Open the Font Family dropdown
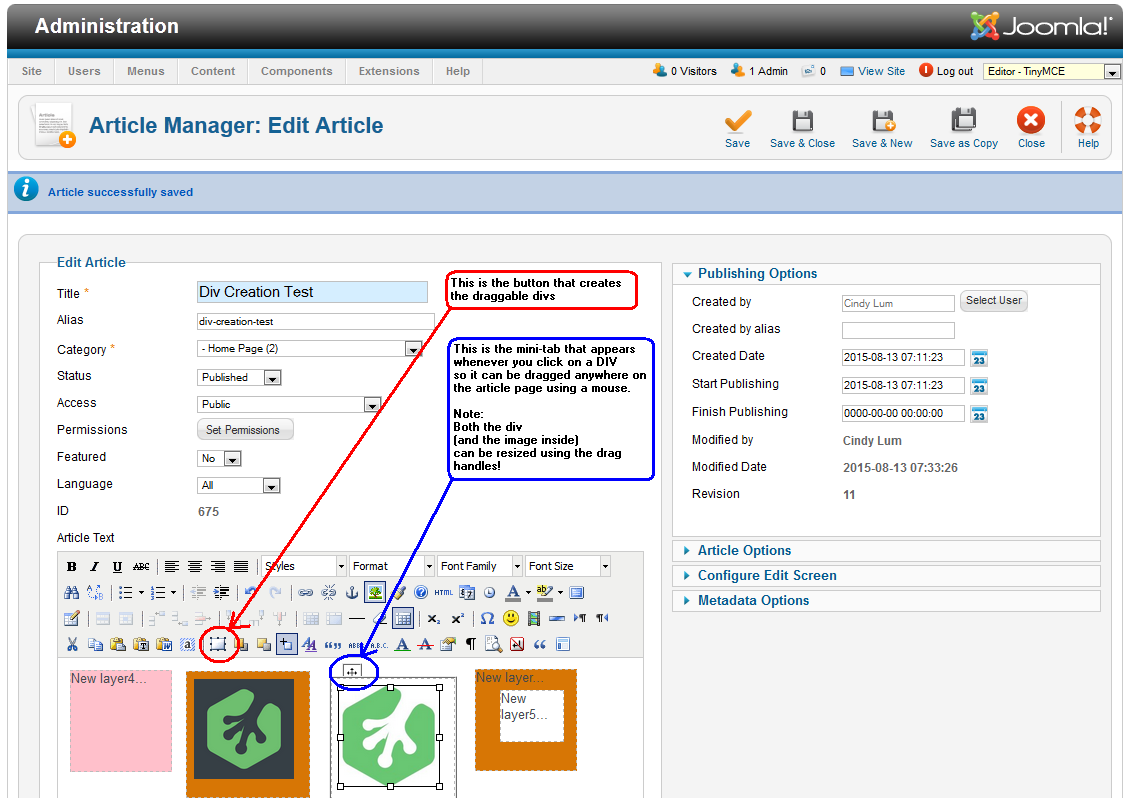Viewport: 1126px width, 798px height. 479,566
